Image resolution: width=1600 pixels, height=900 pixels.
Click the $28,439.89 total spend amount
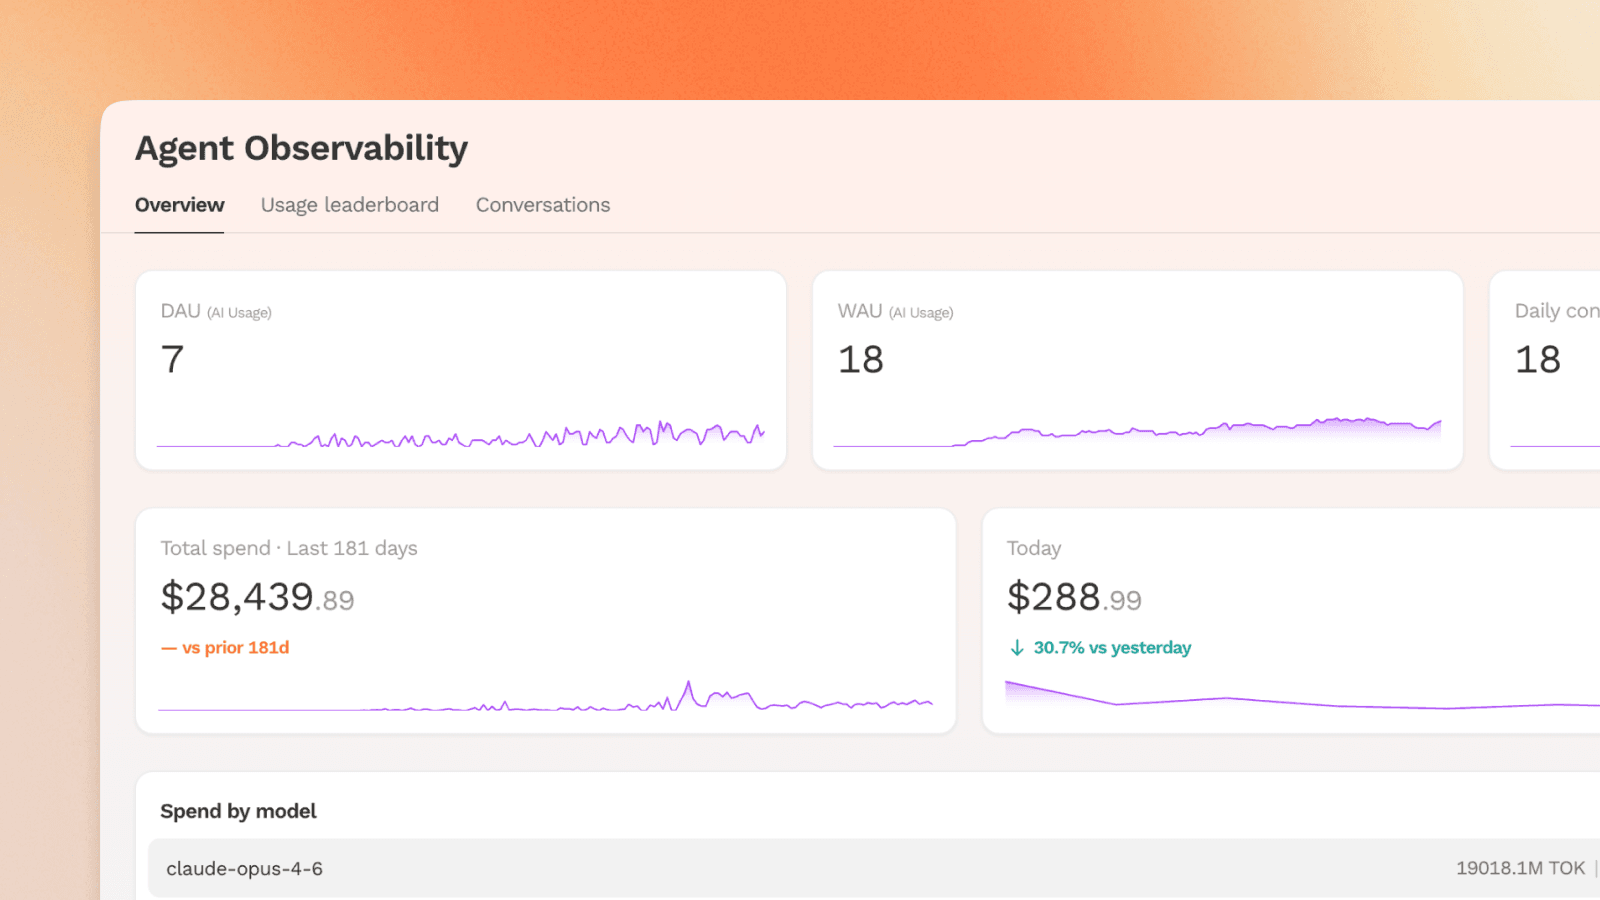coord(257,597)
